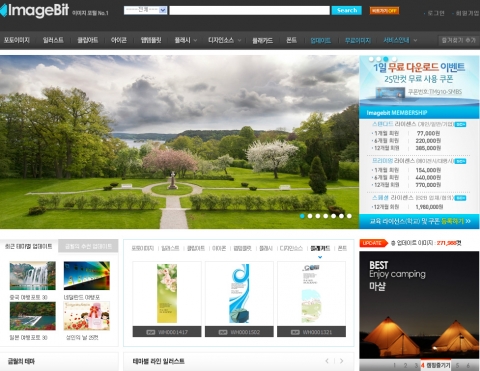The image size is (480, 371).
Task: Open the blue 무료이미지 navigation item
Action: click(x=358, y=41)
